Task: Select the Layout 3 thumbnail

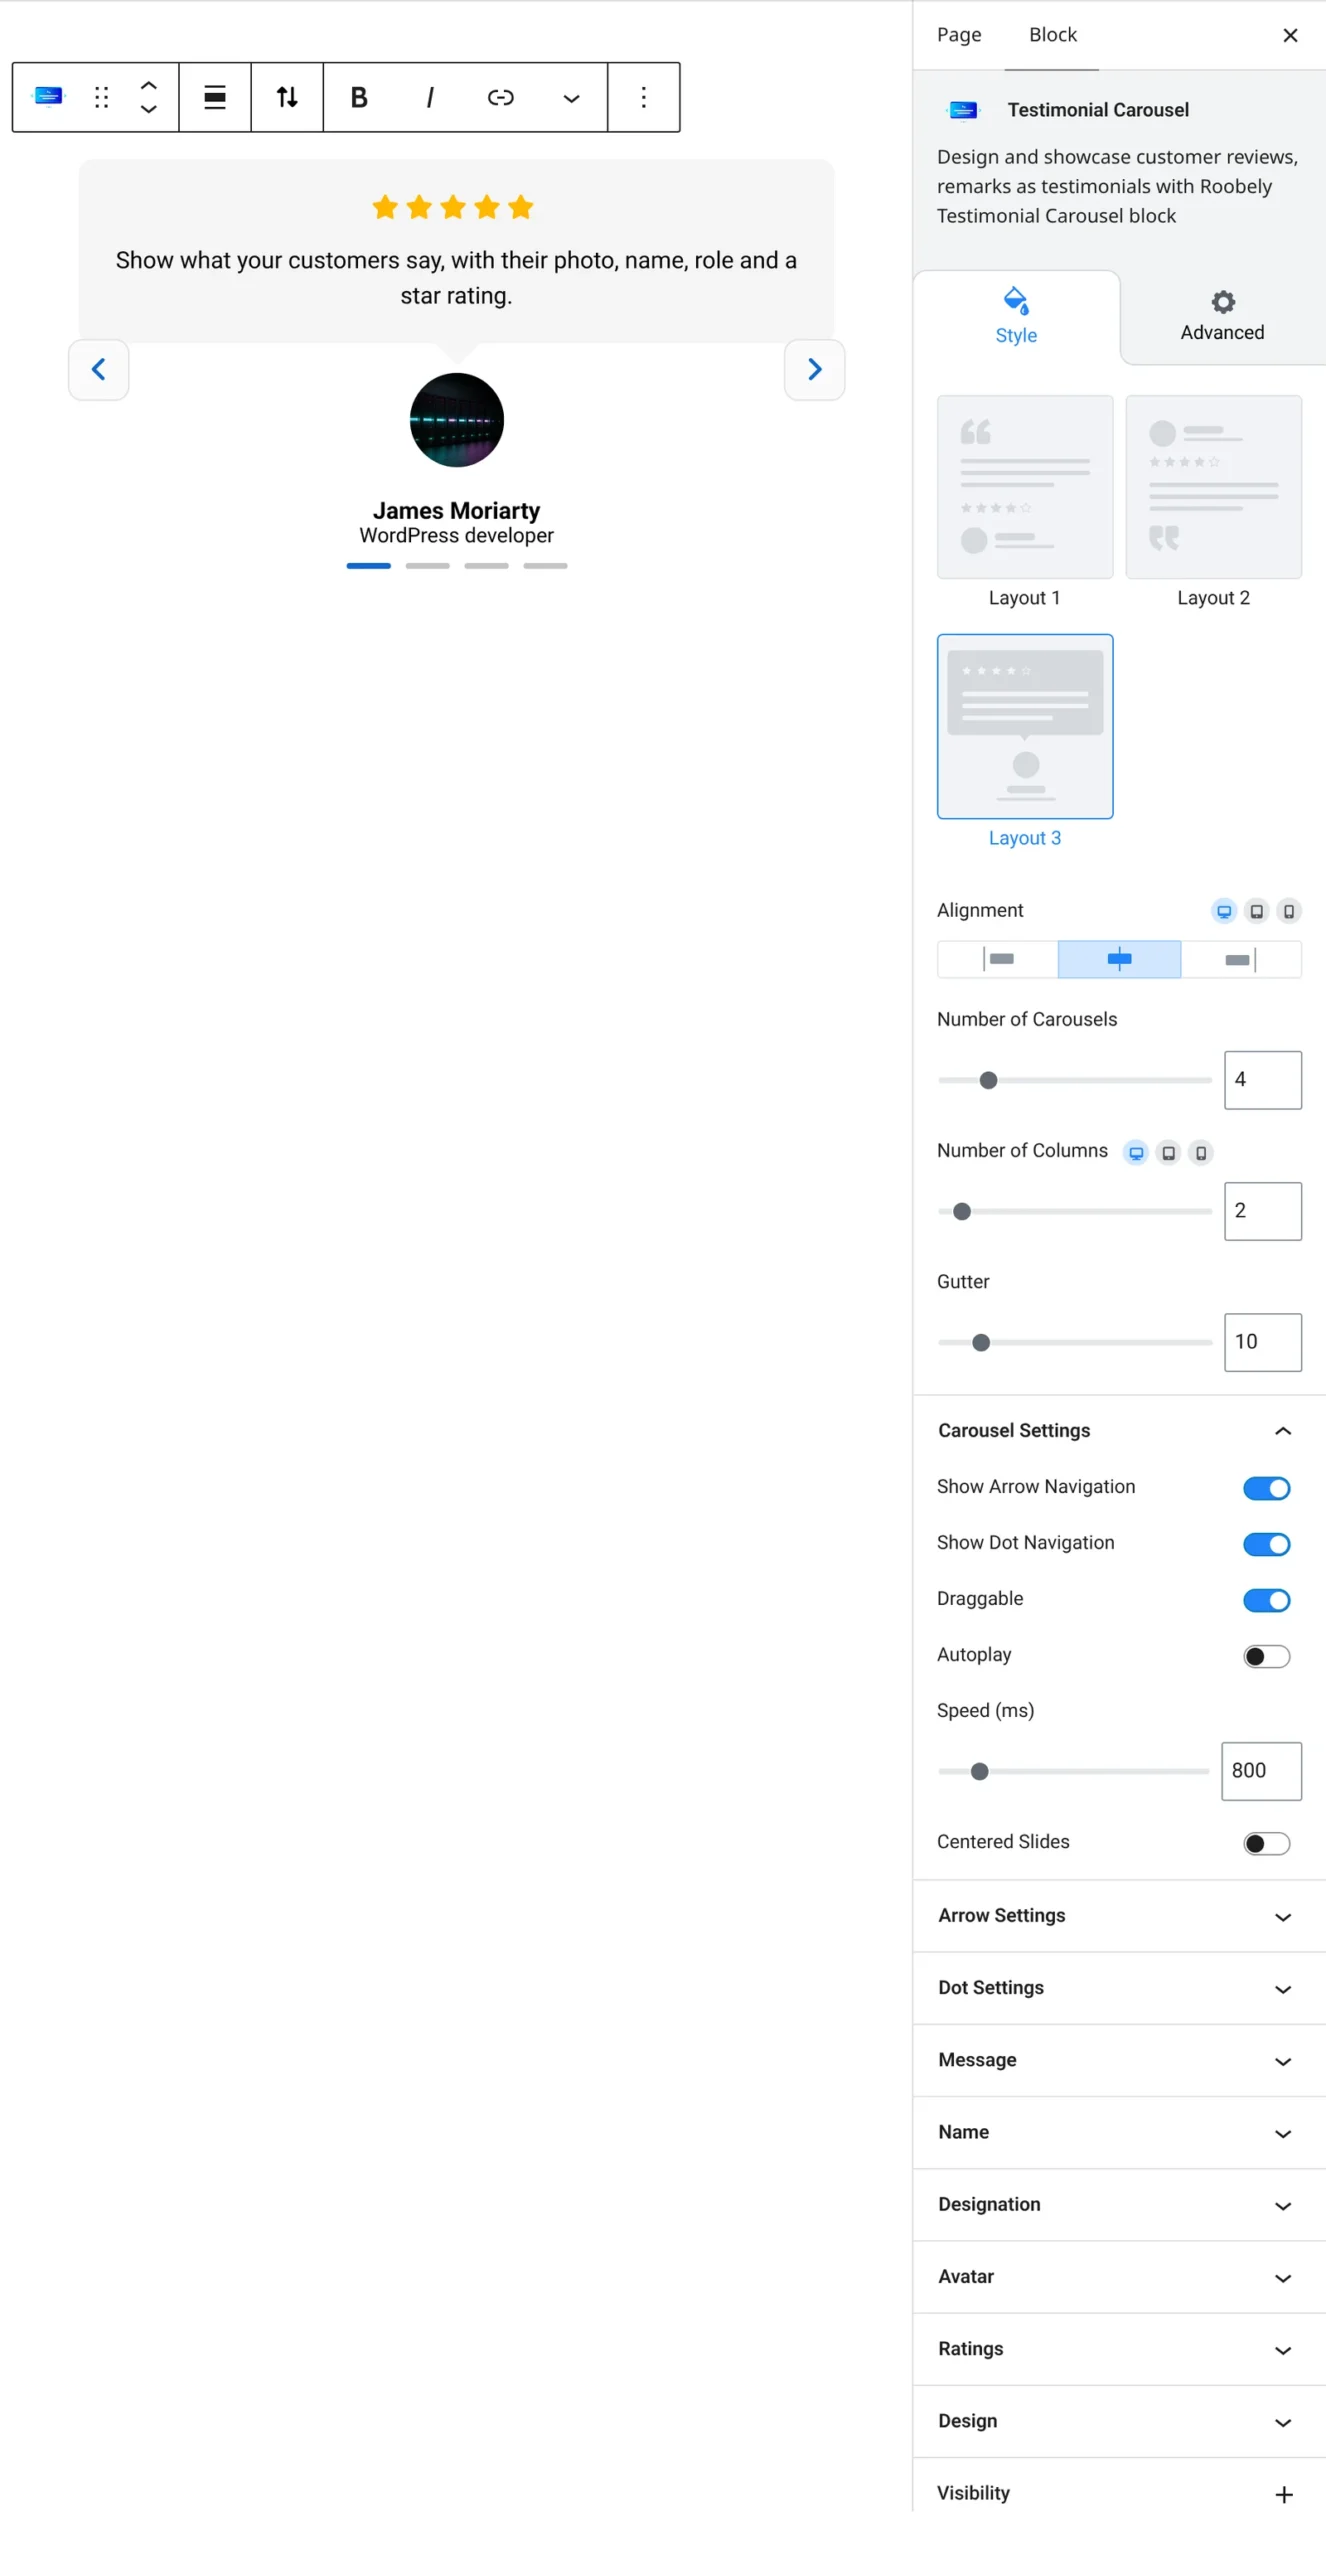Action: pos(1025,726)
